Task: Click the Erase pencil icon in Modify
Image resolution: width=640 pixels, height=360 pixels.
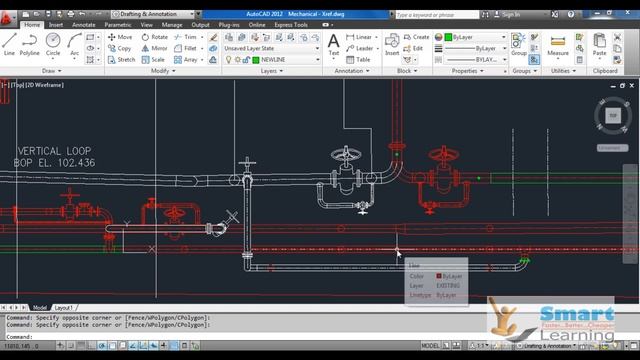Action: point(213,38)
